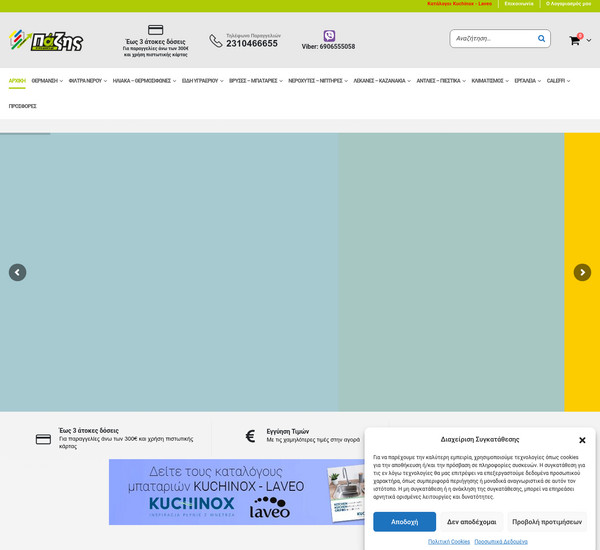Viewport: 600px width, 550px height.
Task: Select the ΑΡΧΙΚΗ home tab
Action: [x=17, y=81]
